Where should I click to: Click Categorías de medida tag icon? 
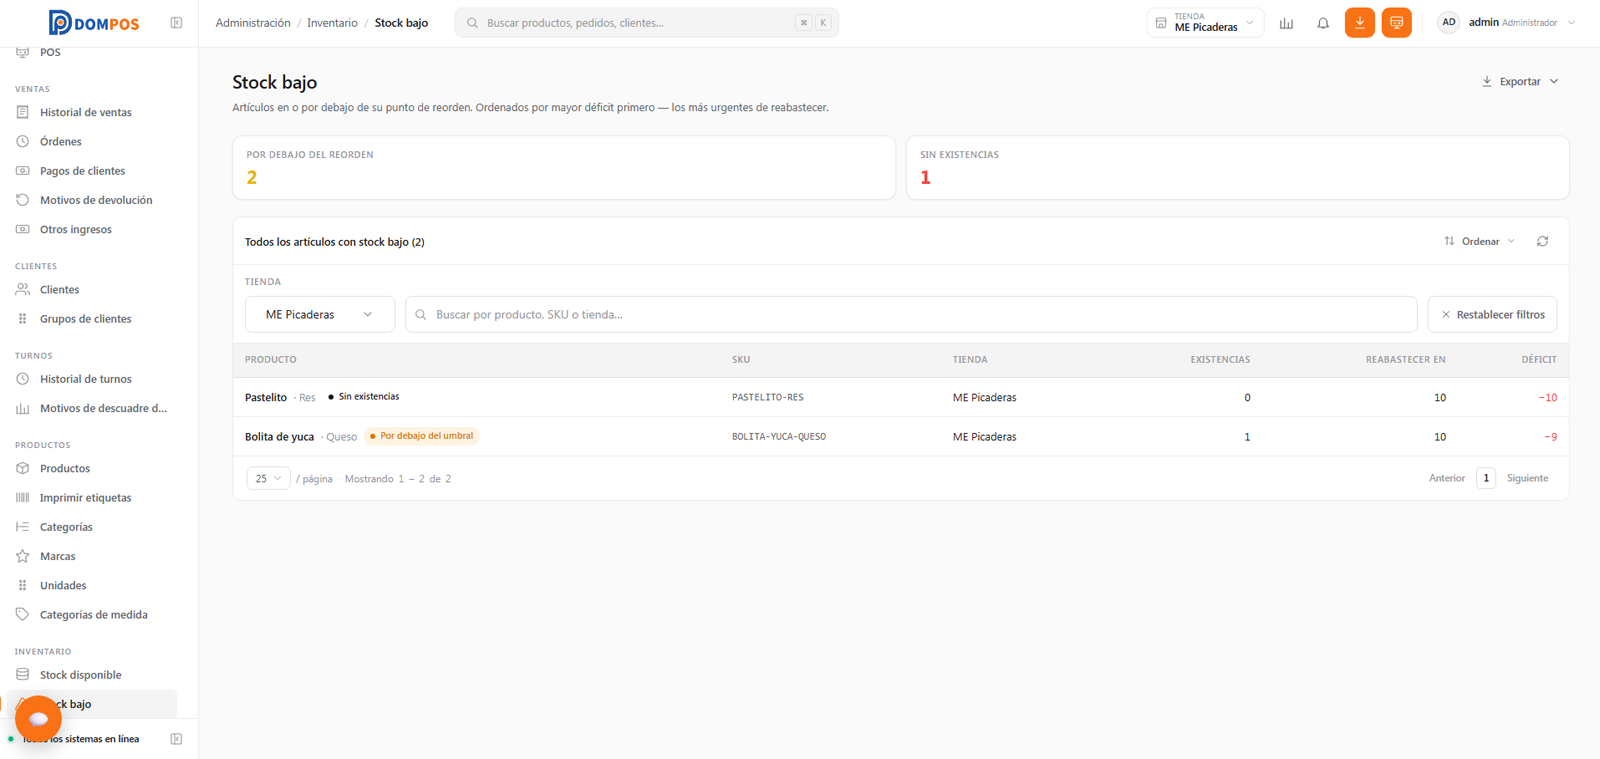pyautogui.click(x=22, y=614)
